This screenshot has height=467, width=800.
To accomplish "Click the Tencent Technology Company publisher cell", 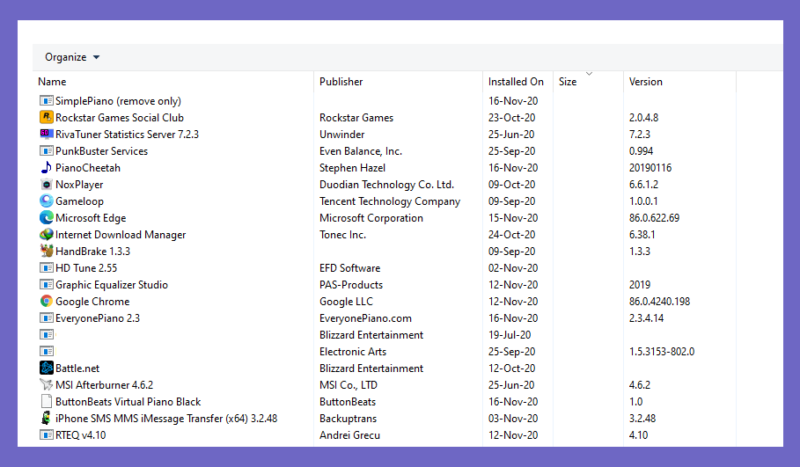I will tap(390, 201).
